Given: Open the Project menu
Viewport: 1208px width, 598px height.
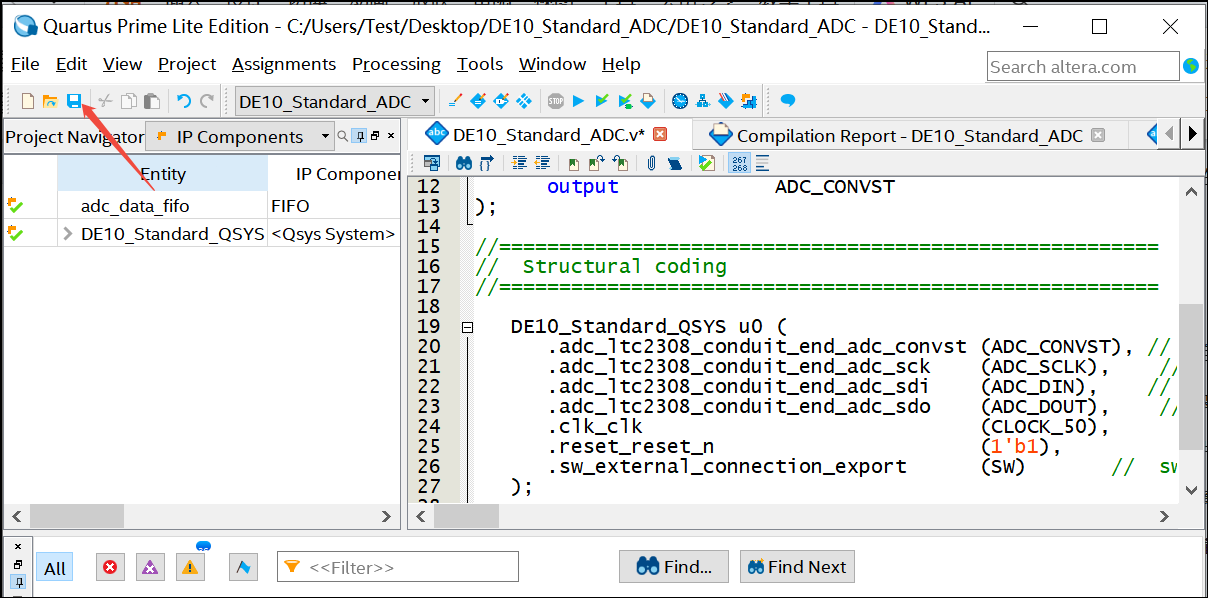Looking at the screenshot, I should tap(187, 64).
